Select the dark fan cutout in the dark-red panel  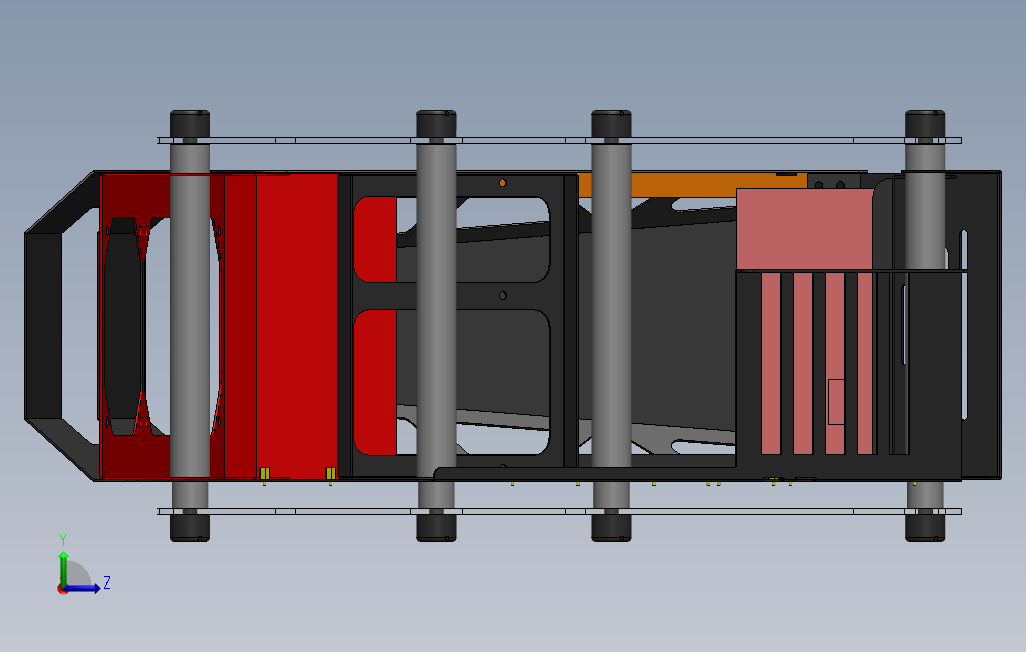pos(122,326)
